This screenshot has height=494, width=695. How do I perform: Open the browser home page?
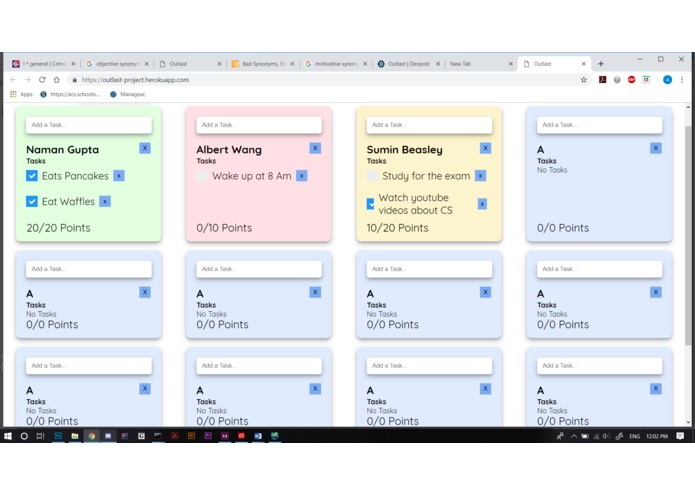[x=57, y=80]
